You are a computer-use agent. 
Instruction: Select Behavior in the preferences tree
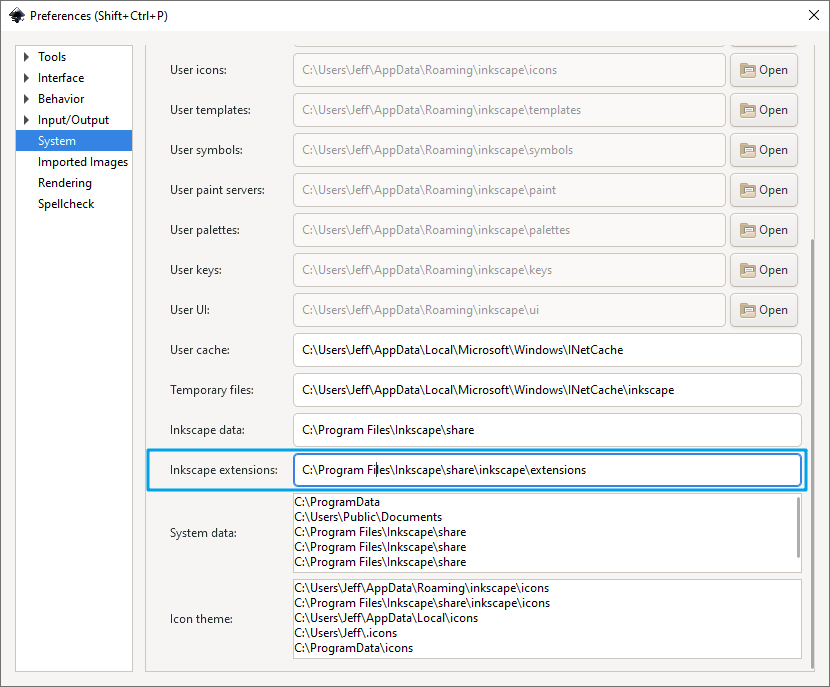[x=61, y=99]
